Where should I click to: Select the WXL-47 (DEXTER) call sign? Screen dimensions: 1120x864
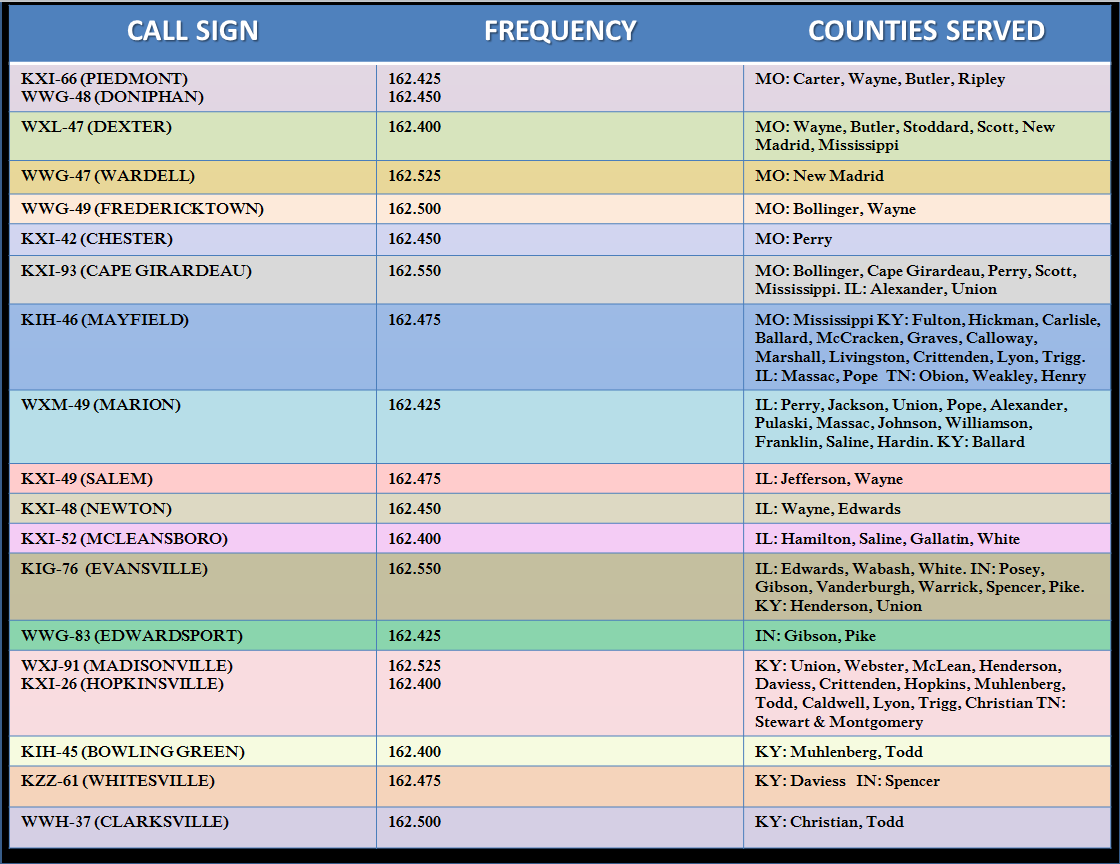click(x=96, y=127)
